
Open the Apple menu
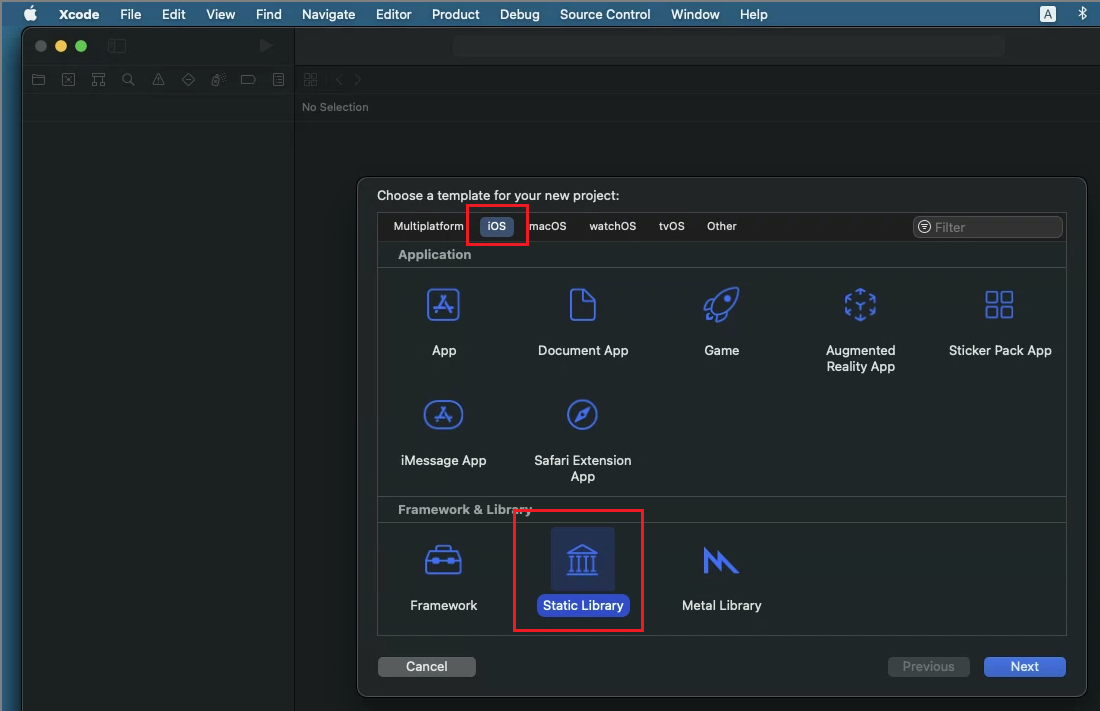(30, 14)
